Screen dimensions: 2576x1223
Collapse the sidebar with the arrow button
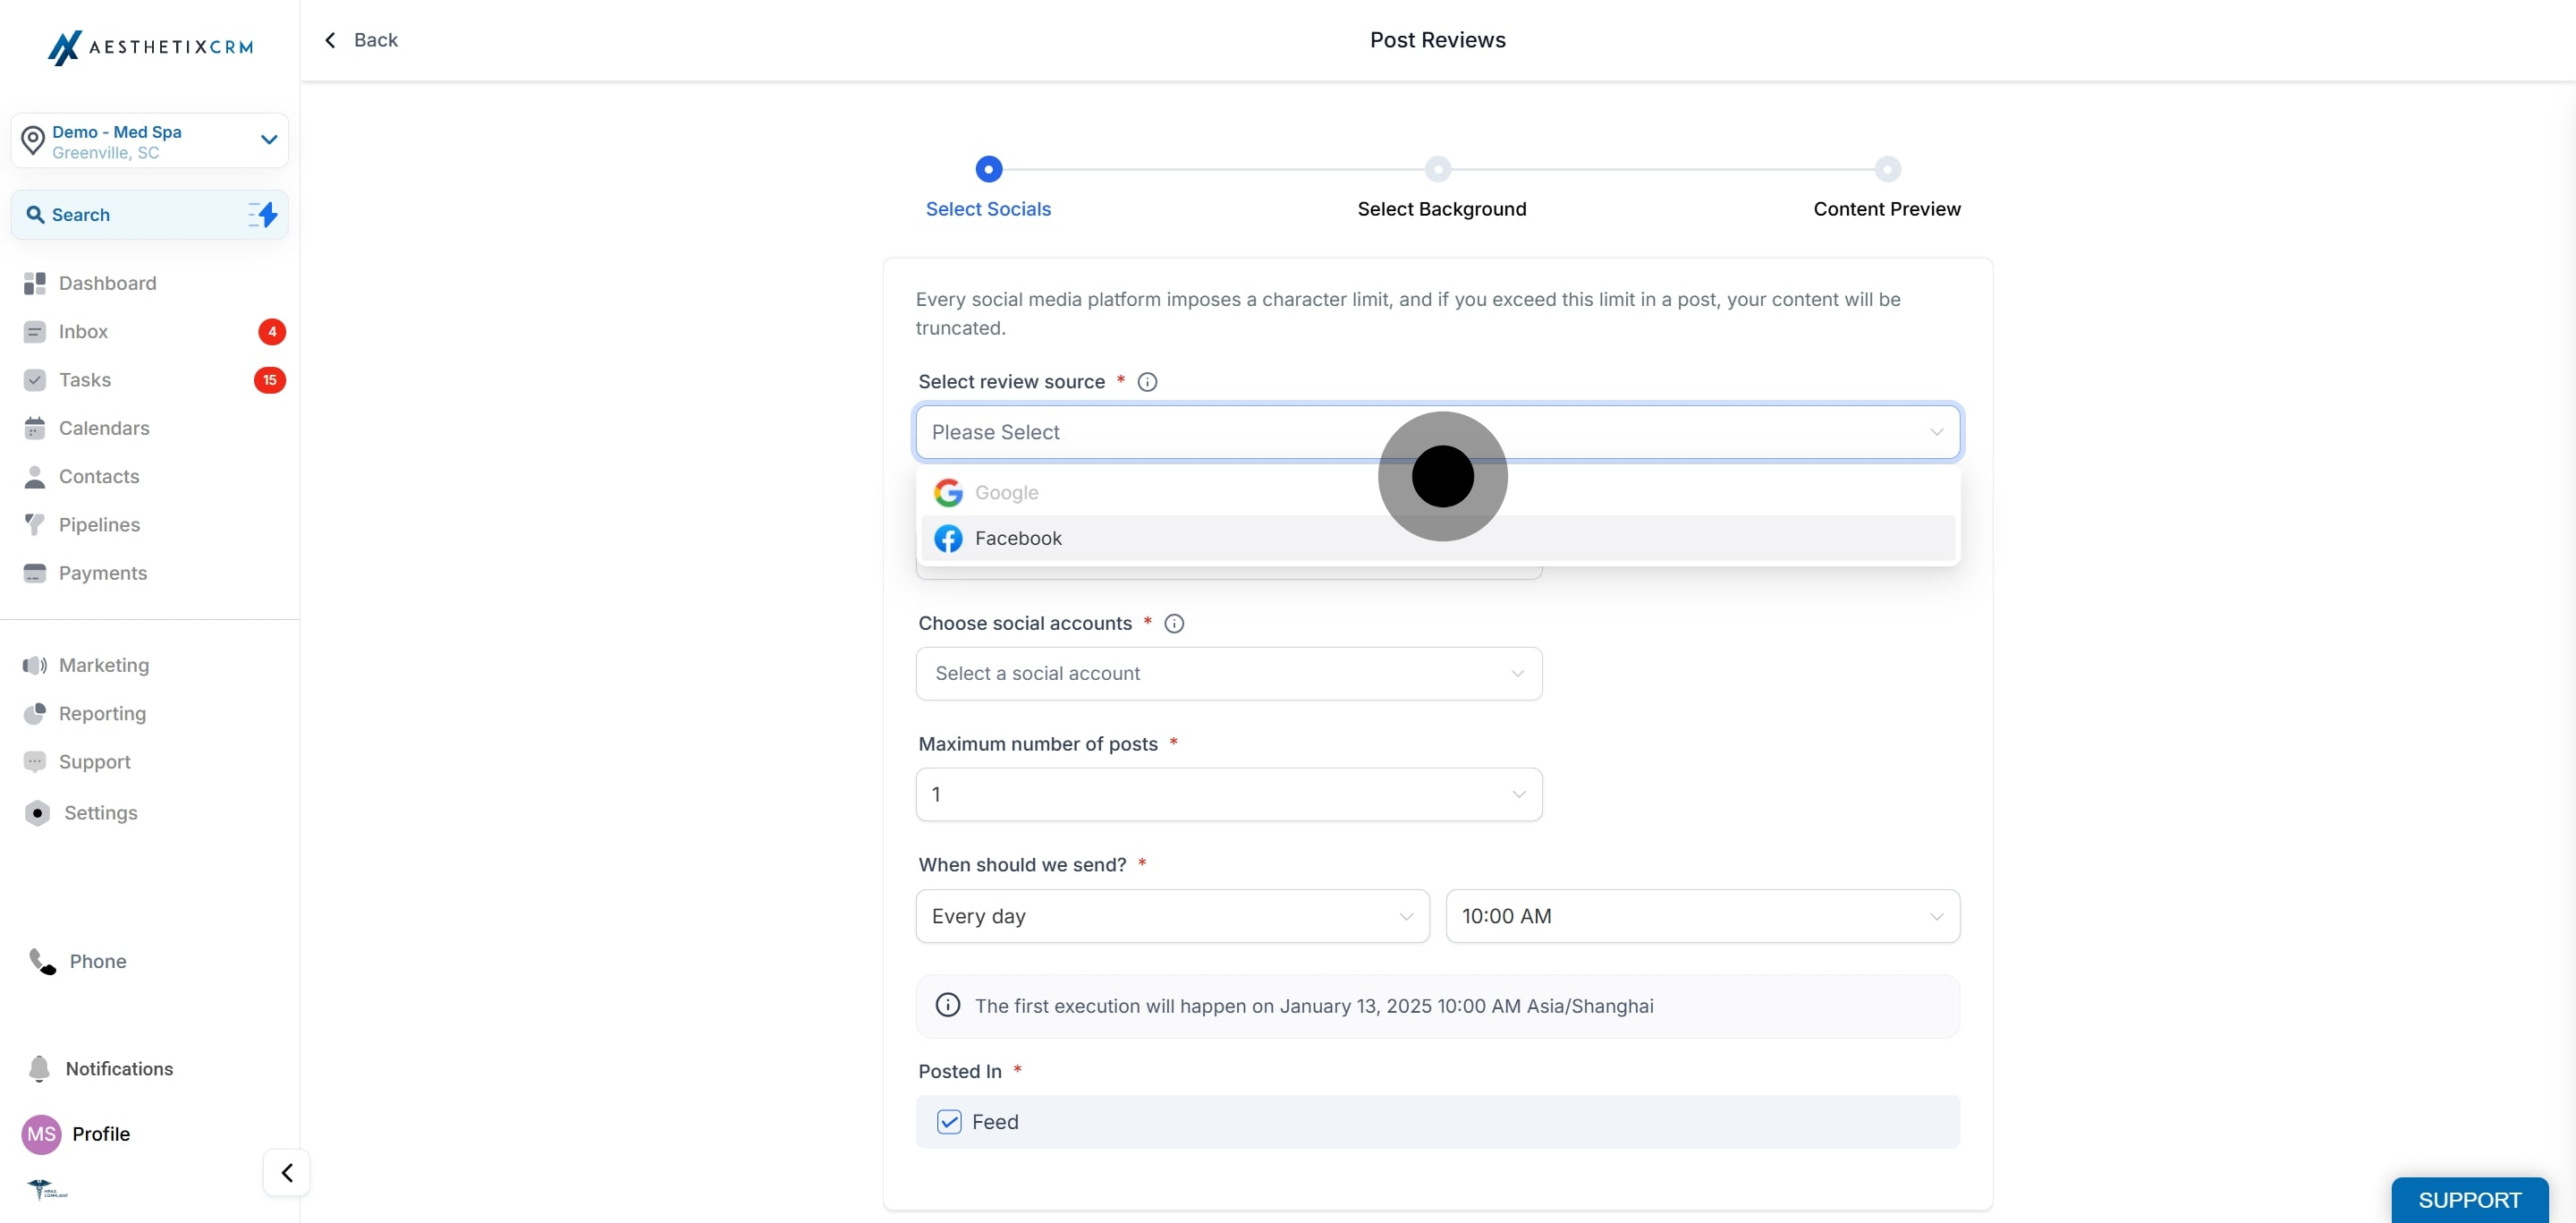pyautogui.click(x=287, y=1173)
